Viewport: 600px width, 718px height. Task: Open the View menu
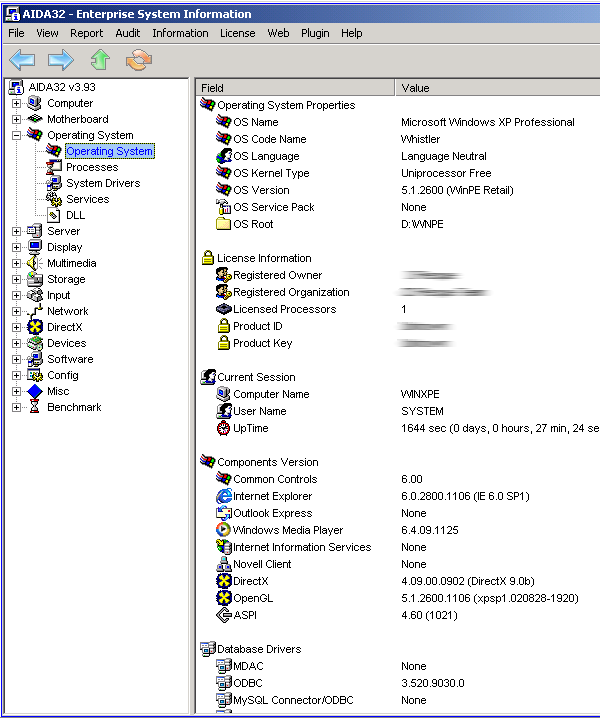click(47, 33)
